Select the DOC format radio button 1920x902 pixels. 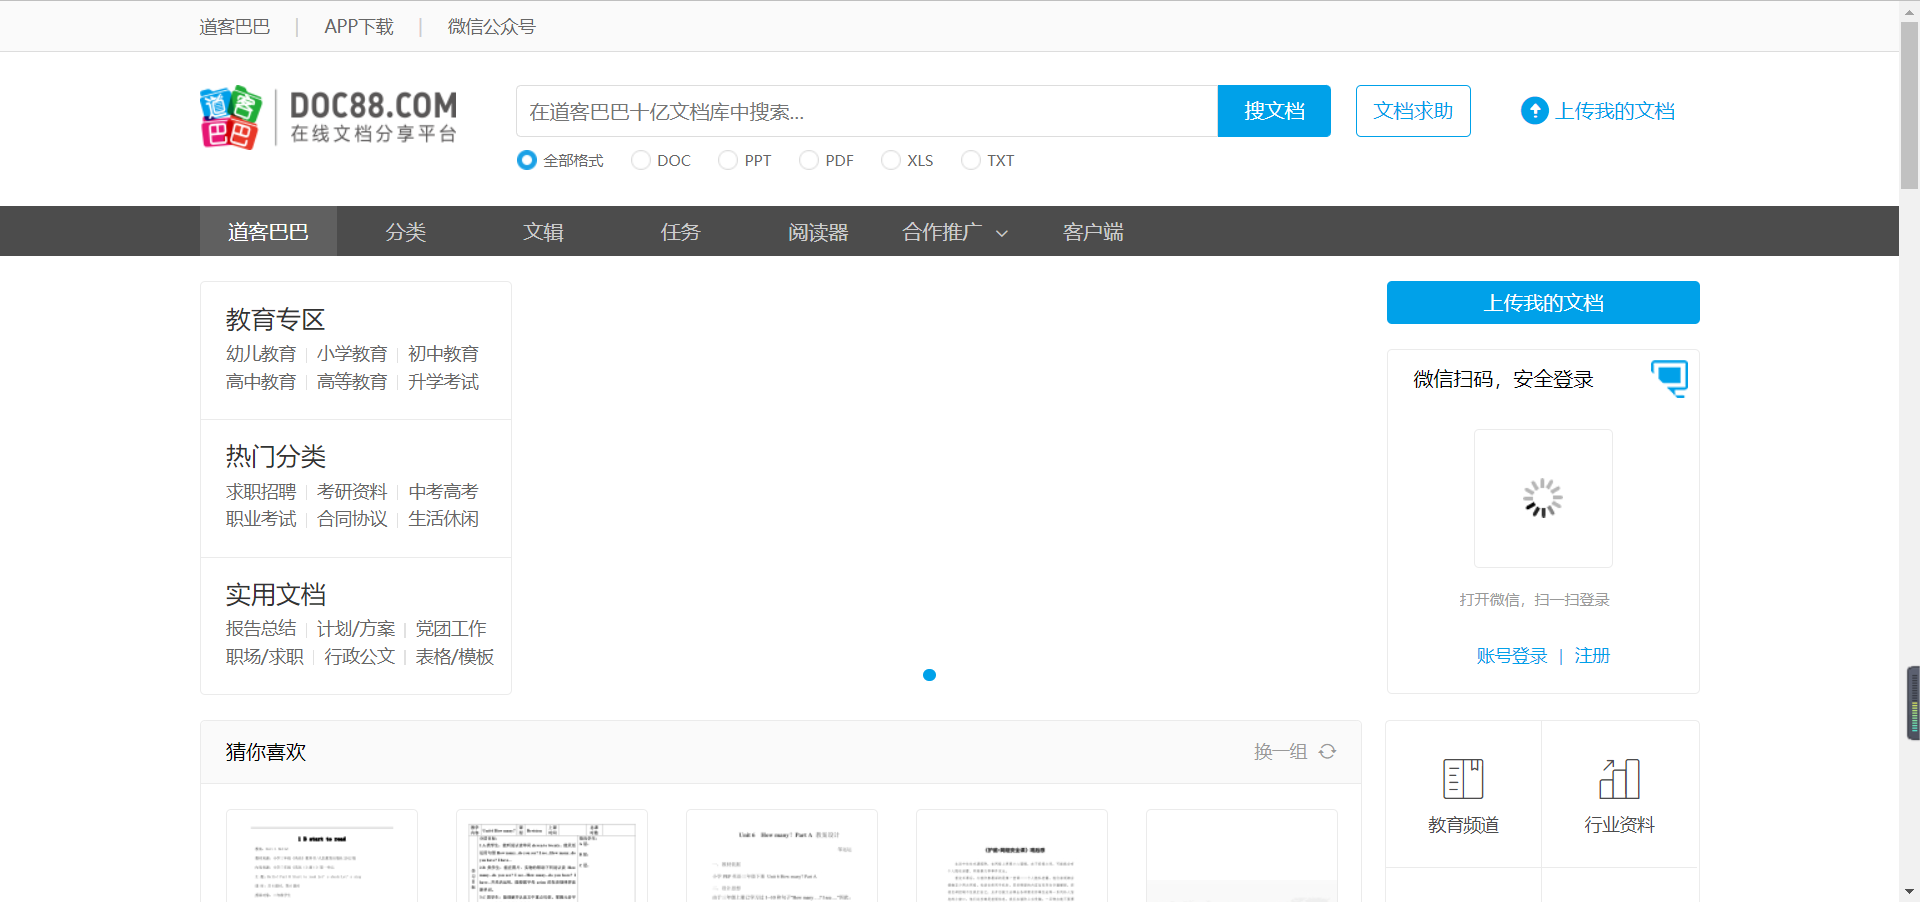641,160
